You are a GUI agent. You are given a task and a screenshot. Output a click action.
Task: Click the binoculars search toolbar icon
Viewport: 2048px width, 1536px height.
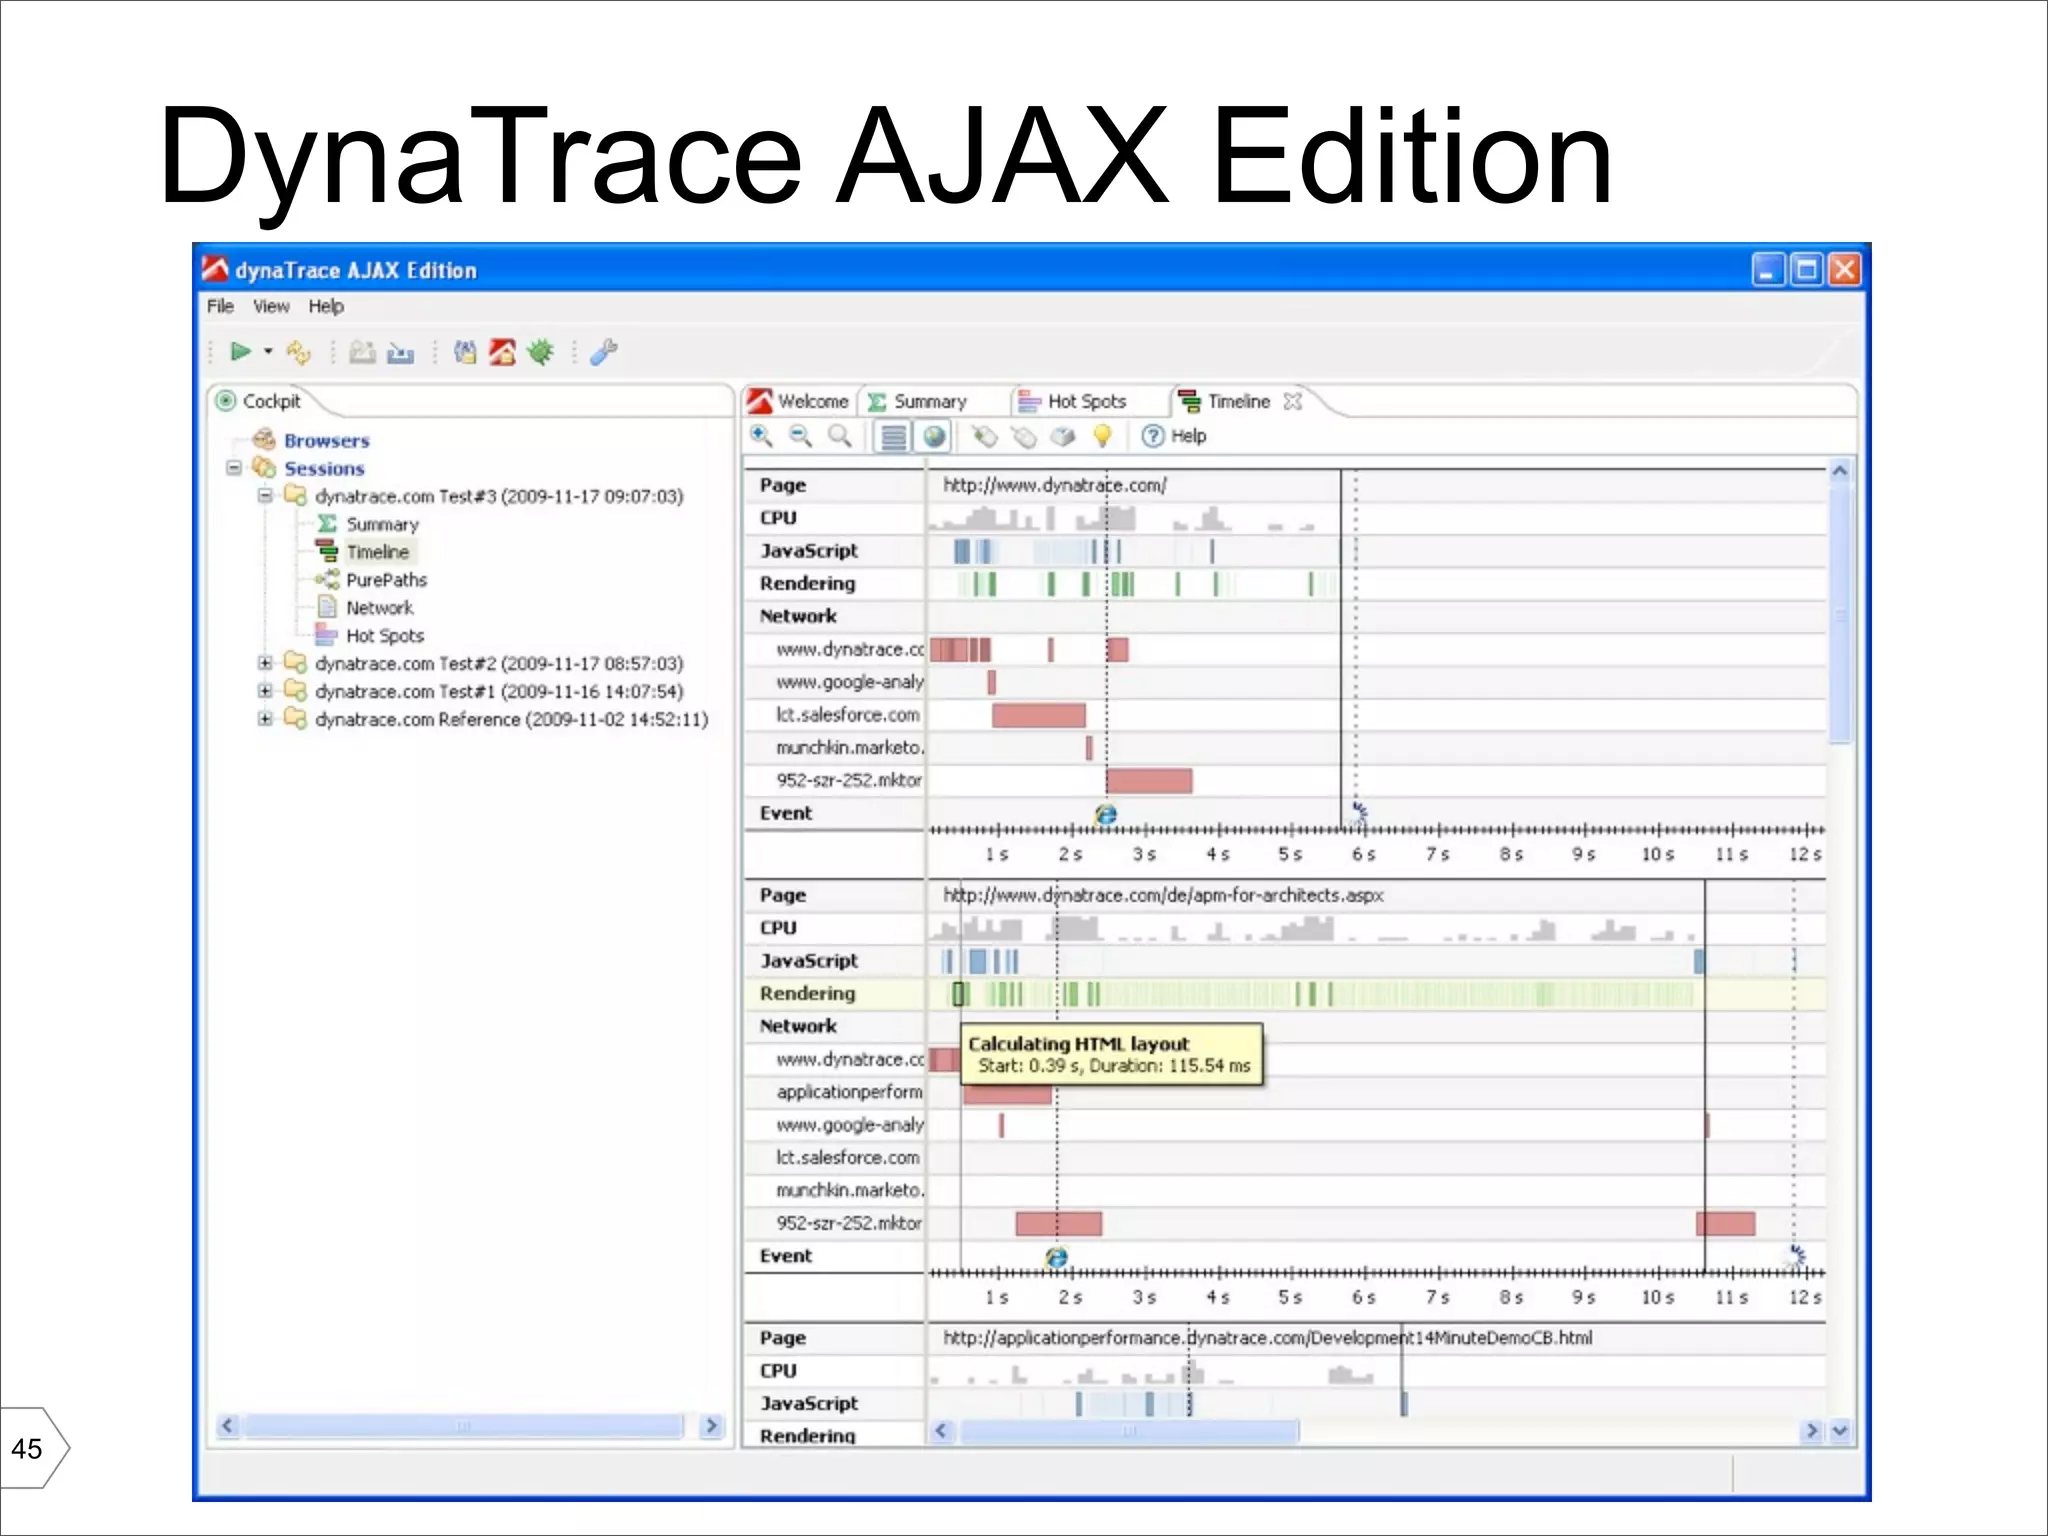pos(465,352)
